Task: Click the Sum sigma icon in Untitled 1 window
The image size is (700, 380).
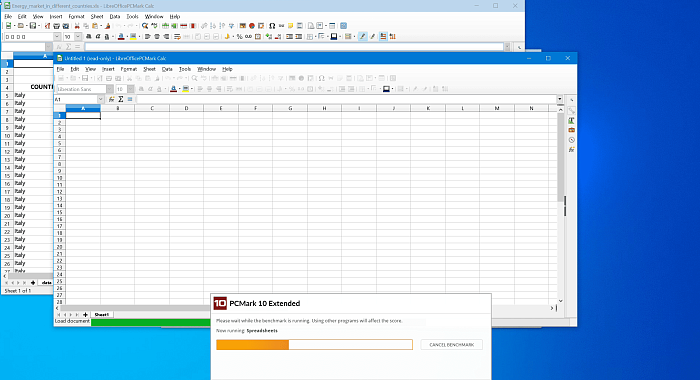Action: (x=121, y=99)
